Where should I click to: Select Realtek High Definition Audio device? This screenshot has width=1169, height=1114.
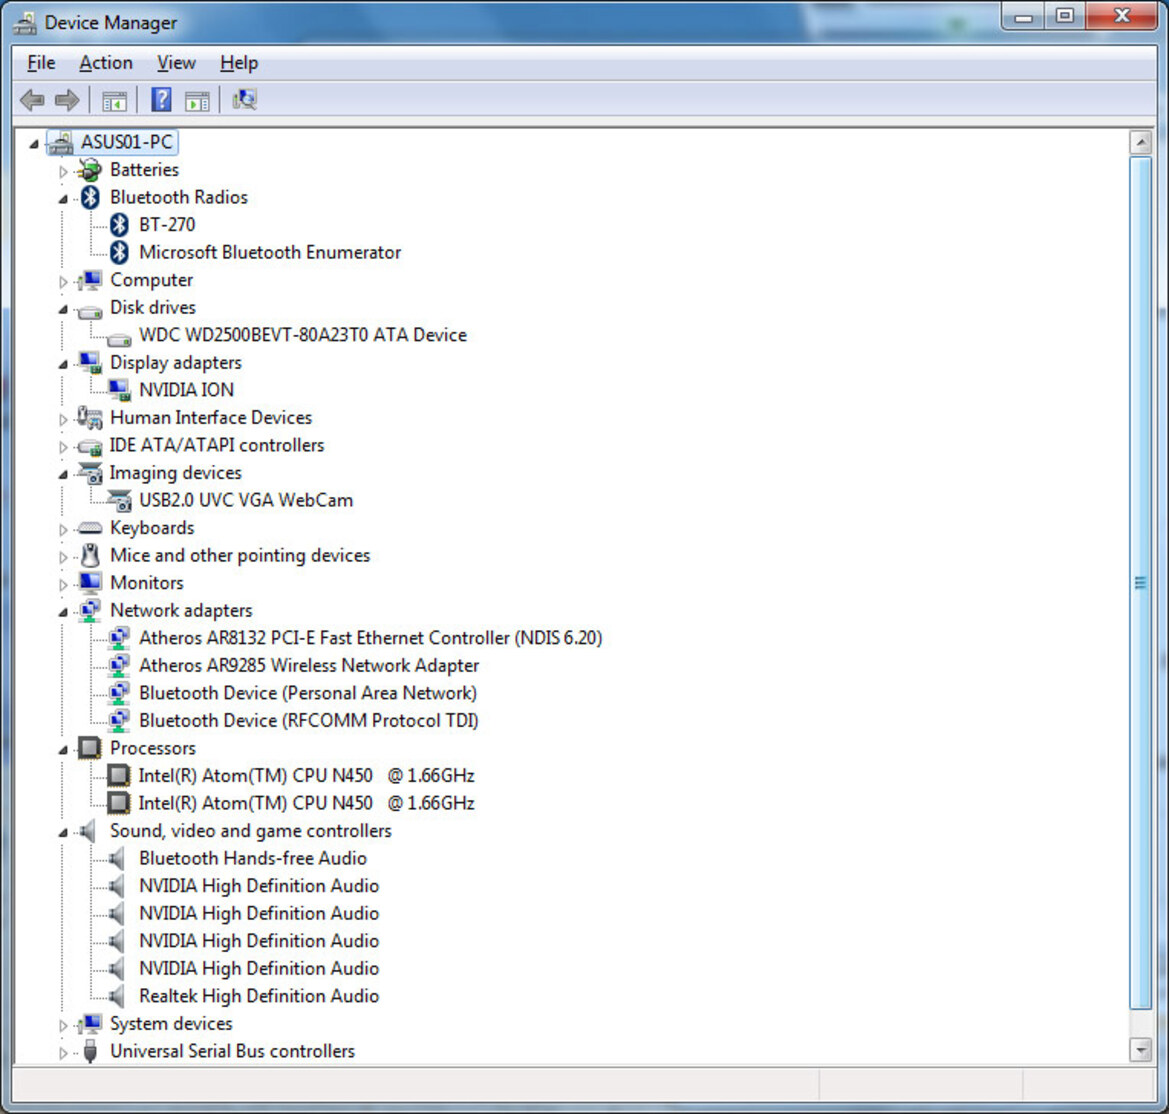(258, 996)
